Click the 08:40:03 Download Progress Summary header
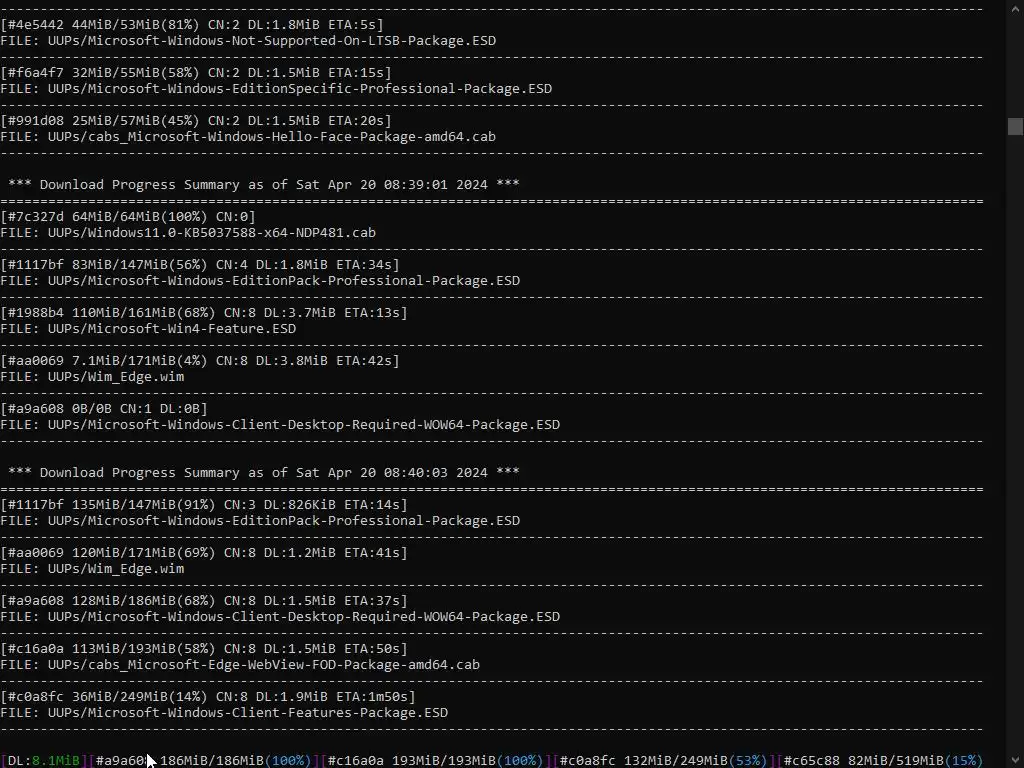Image resolution: width=1024 pixels, height=768 pixels. click(x=264, y=473)
